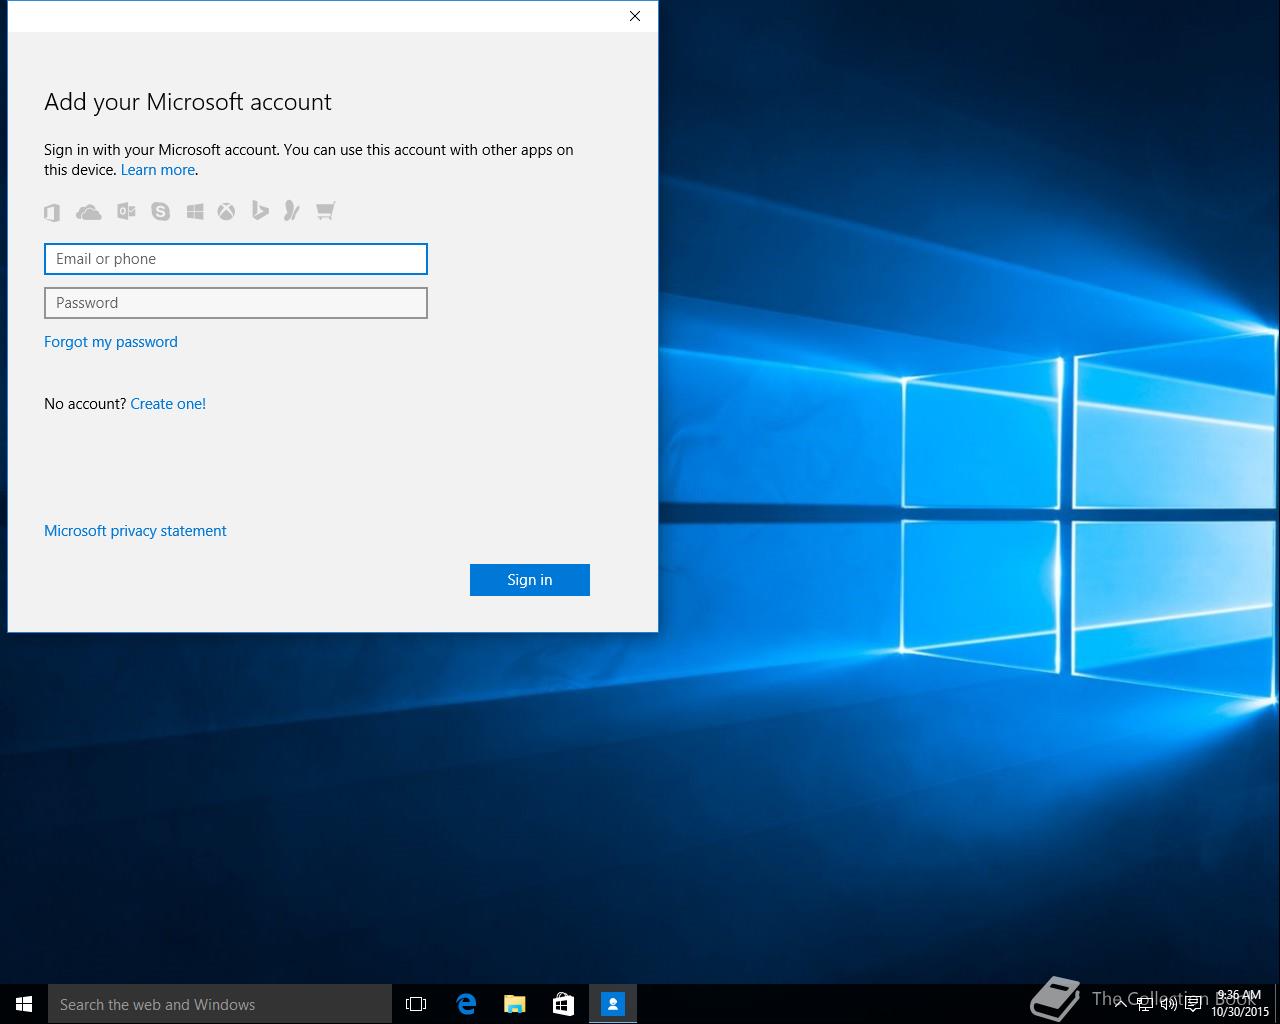
Task: Click the taskbar clock showing 9:36 AM
Action: (1240, 1004)
